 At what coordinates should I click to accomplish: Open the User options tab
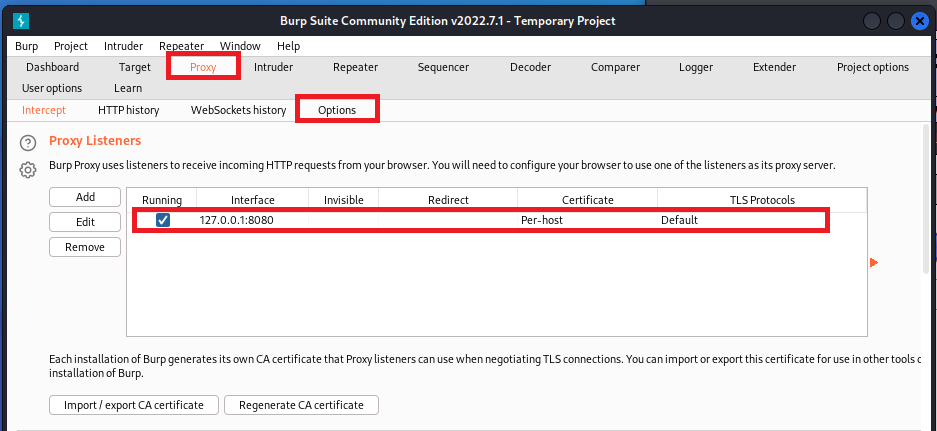52,88
